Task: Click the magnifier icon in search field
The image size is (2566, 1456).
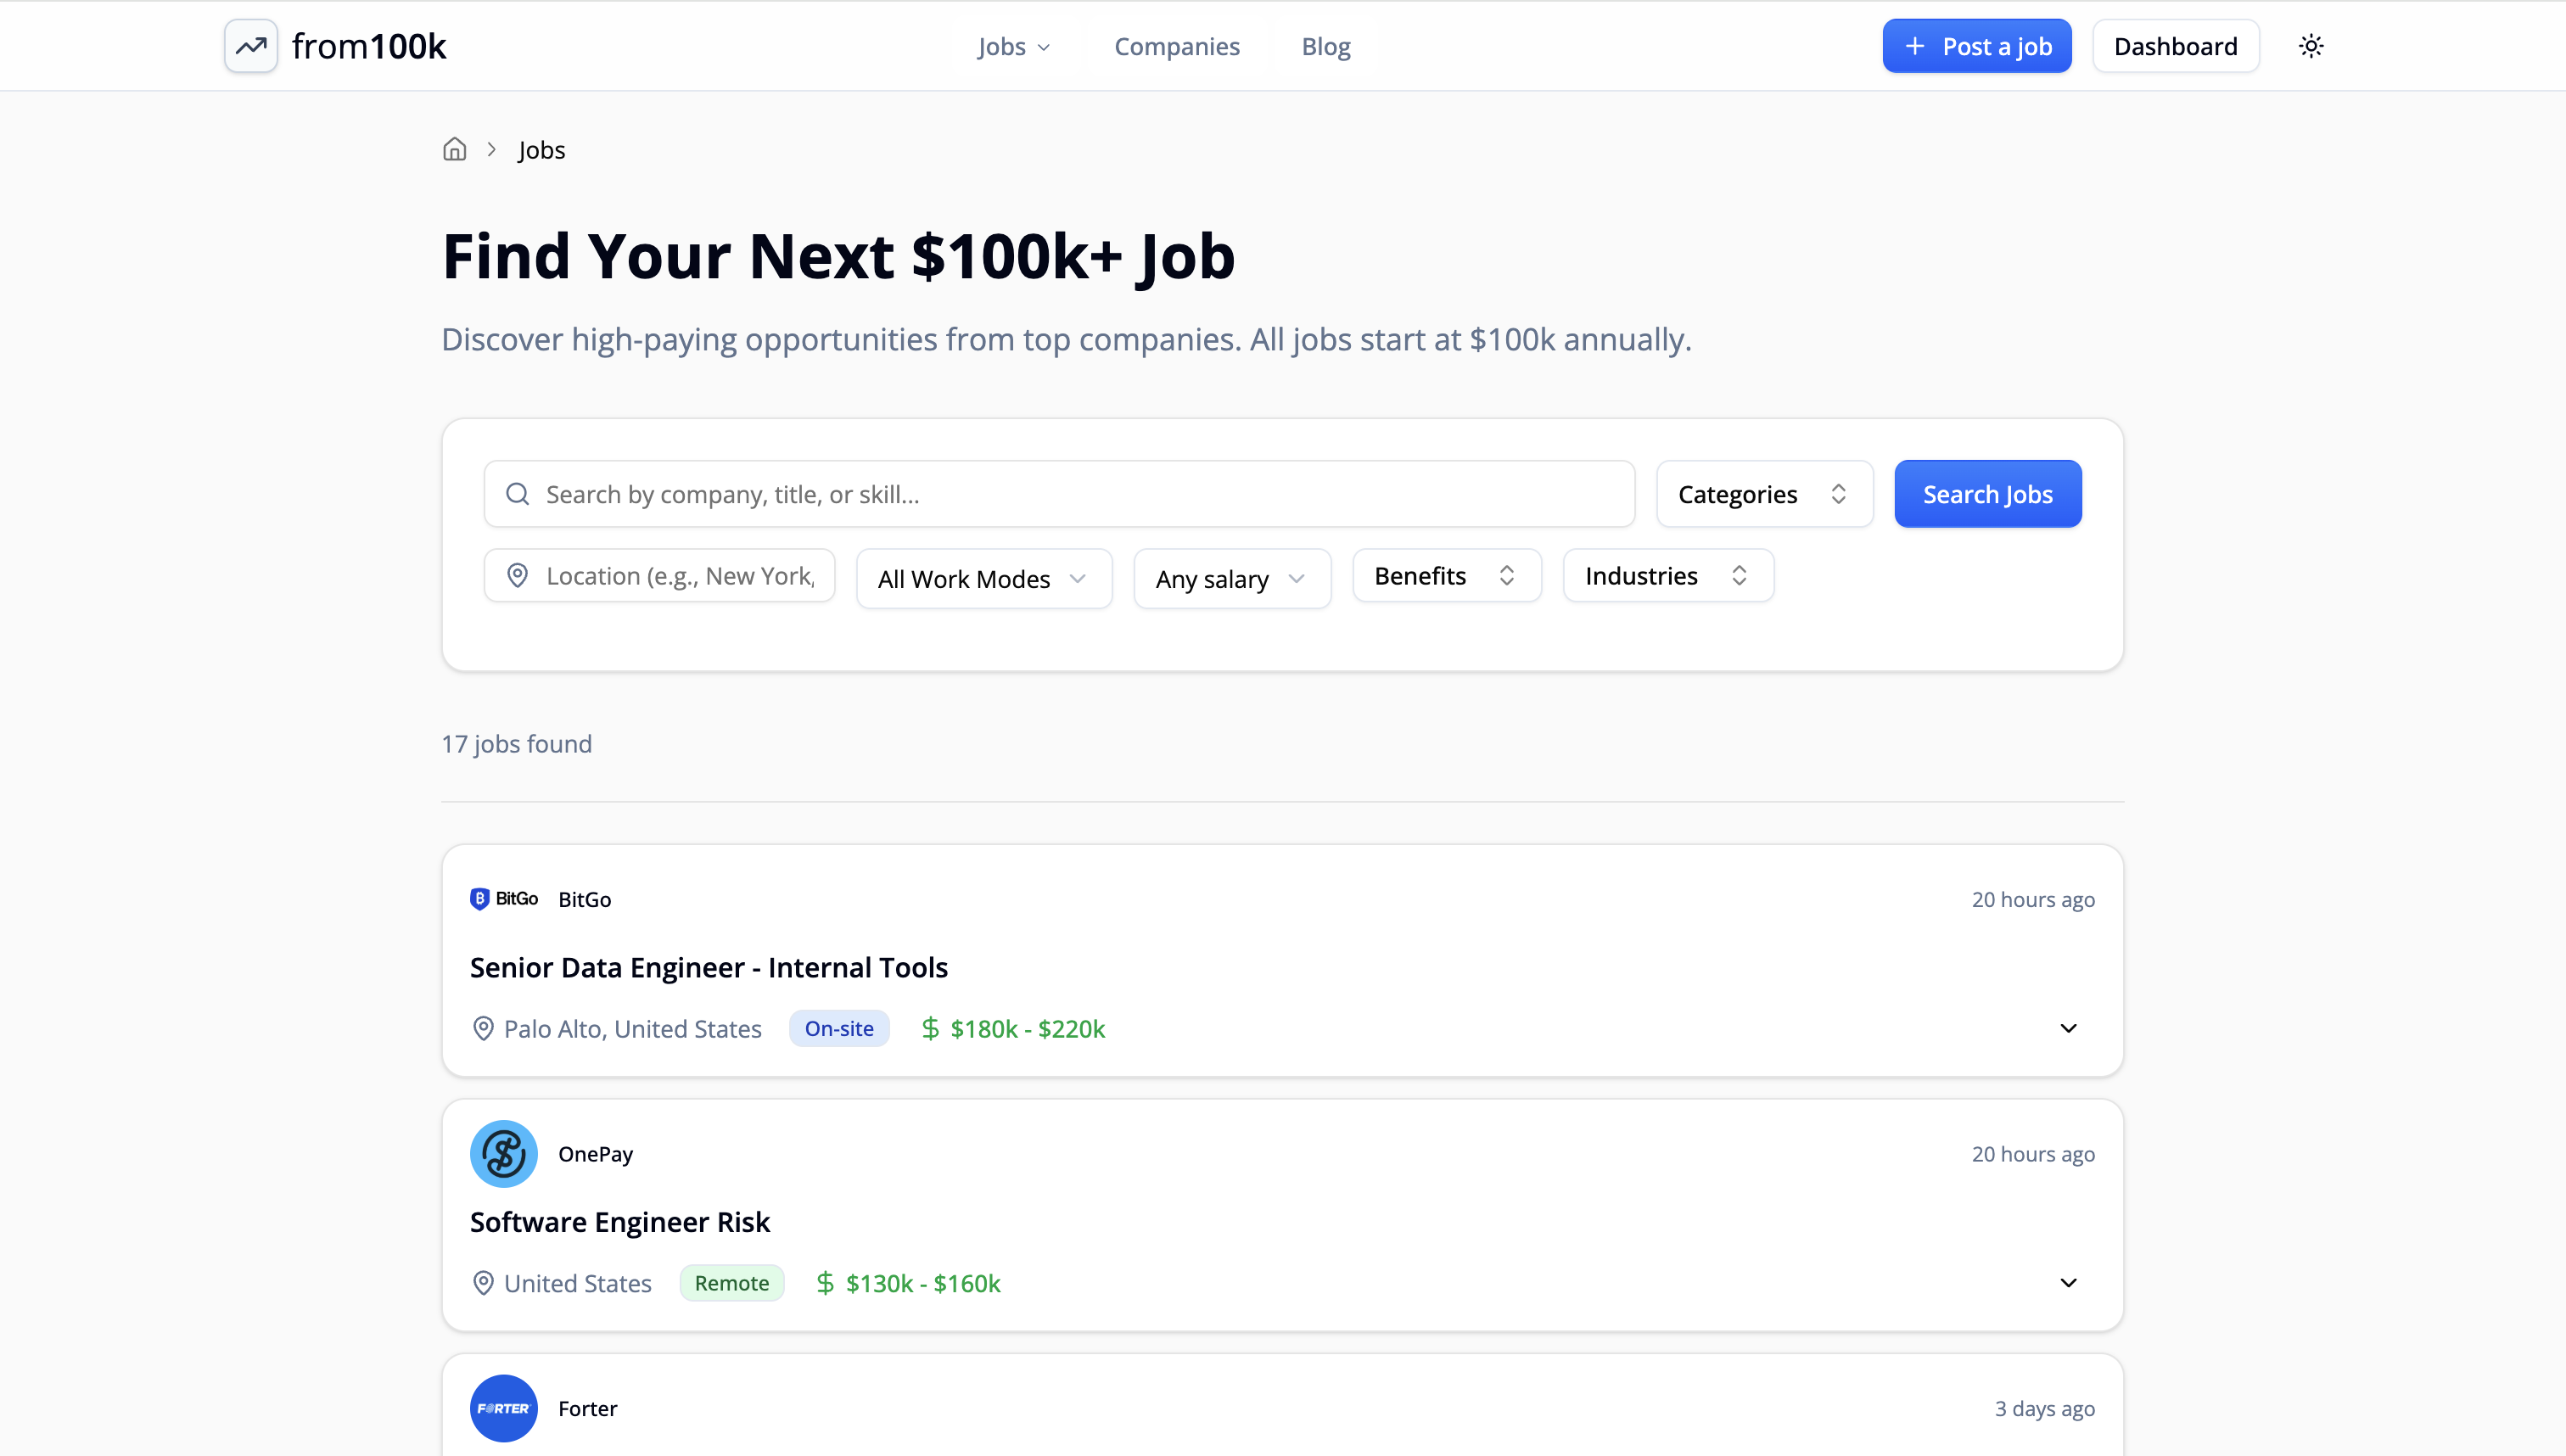Action: 517,494
